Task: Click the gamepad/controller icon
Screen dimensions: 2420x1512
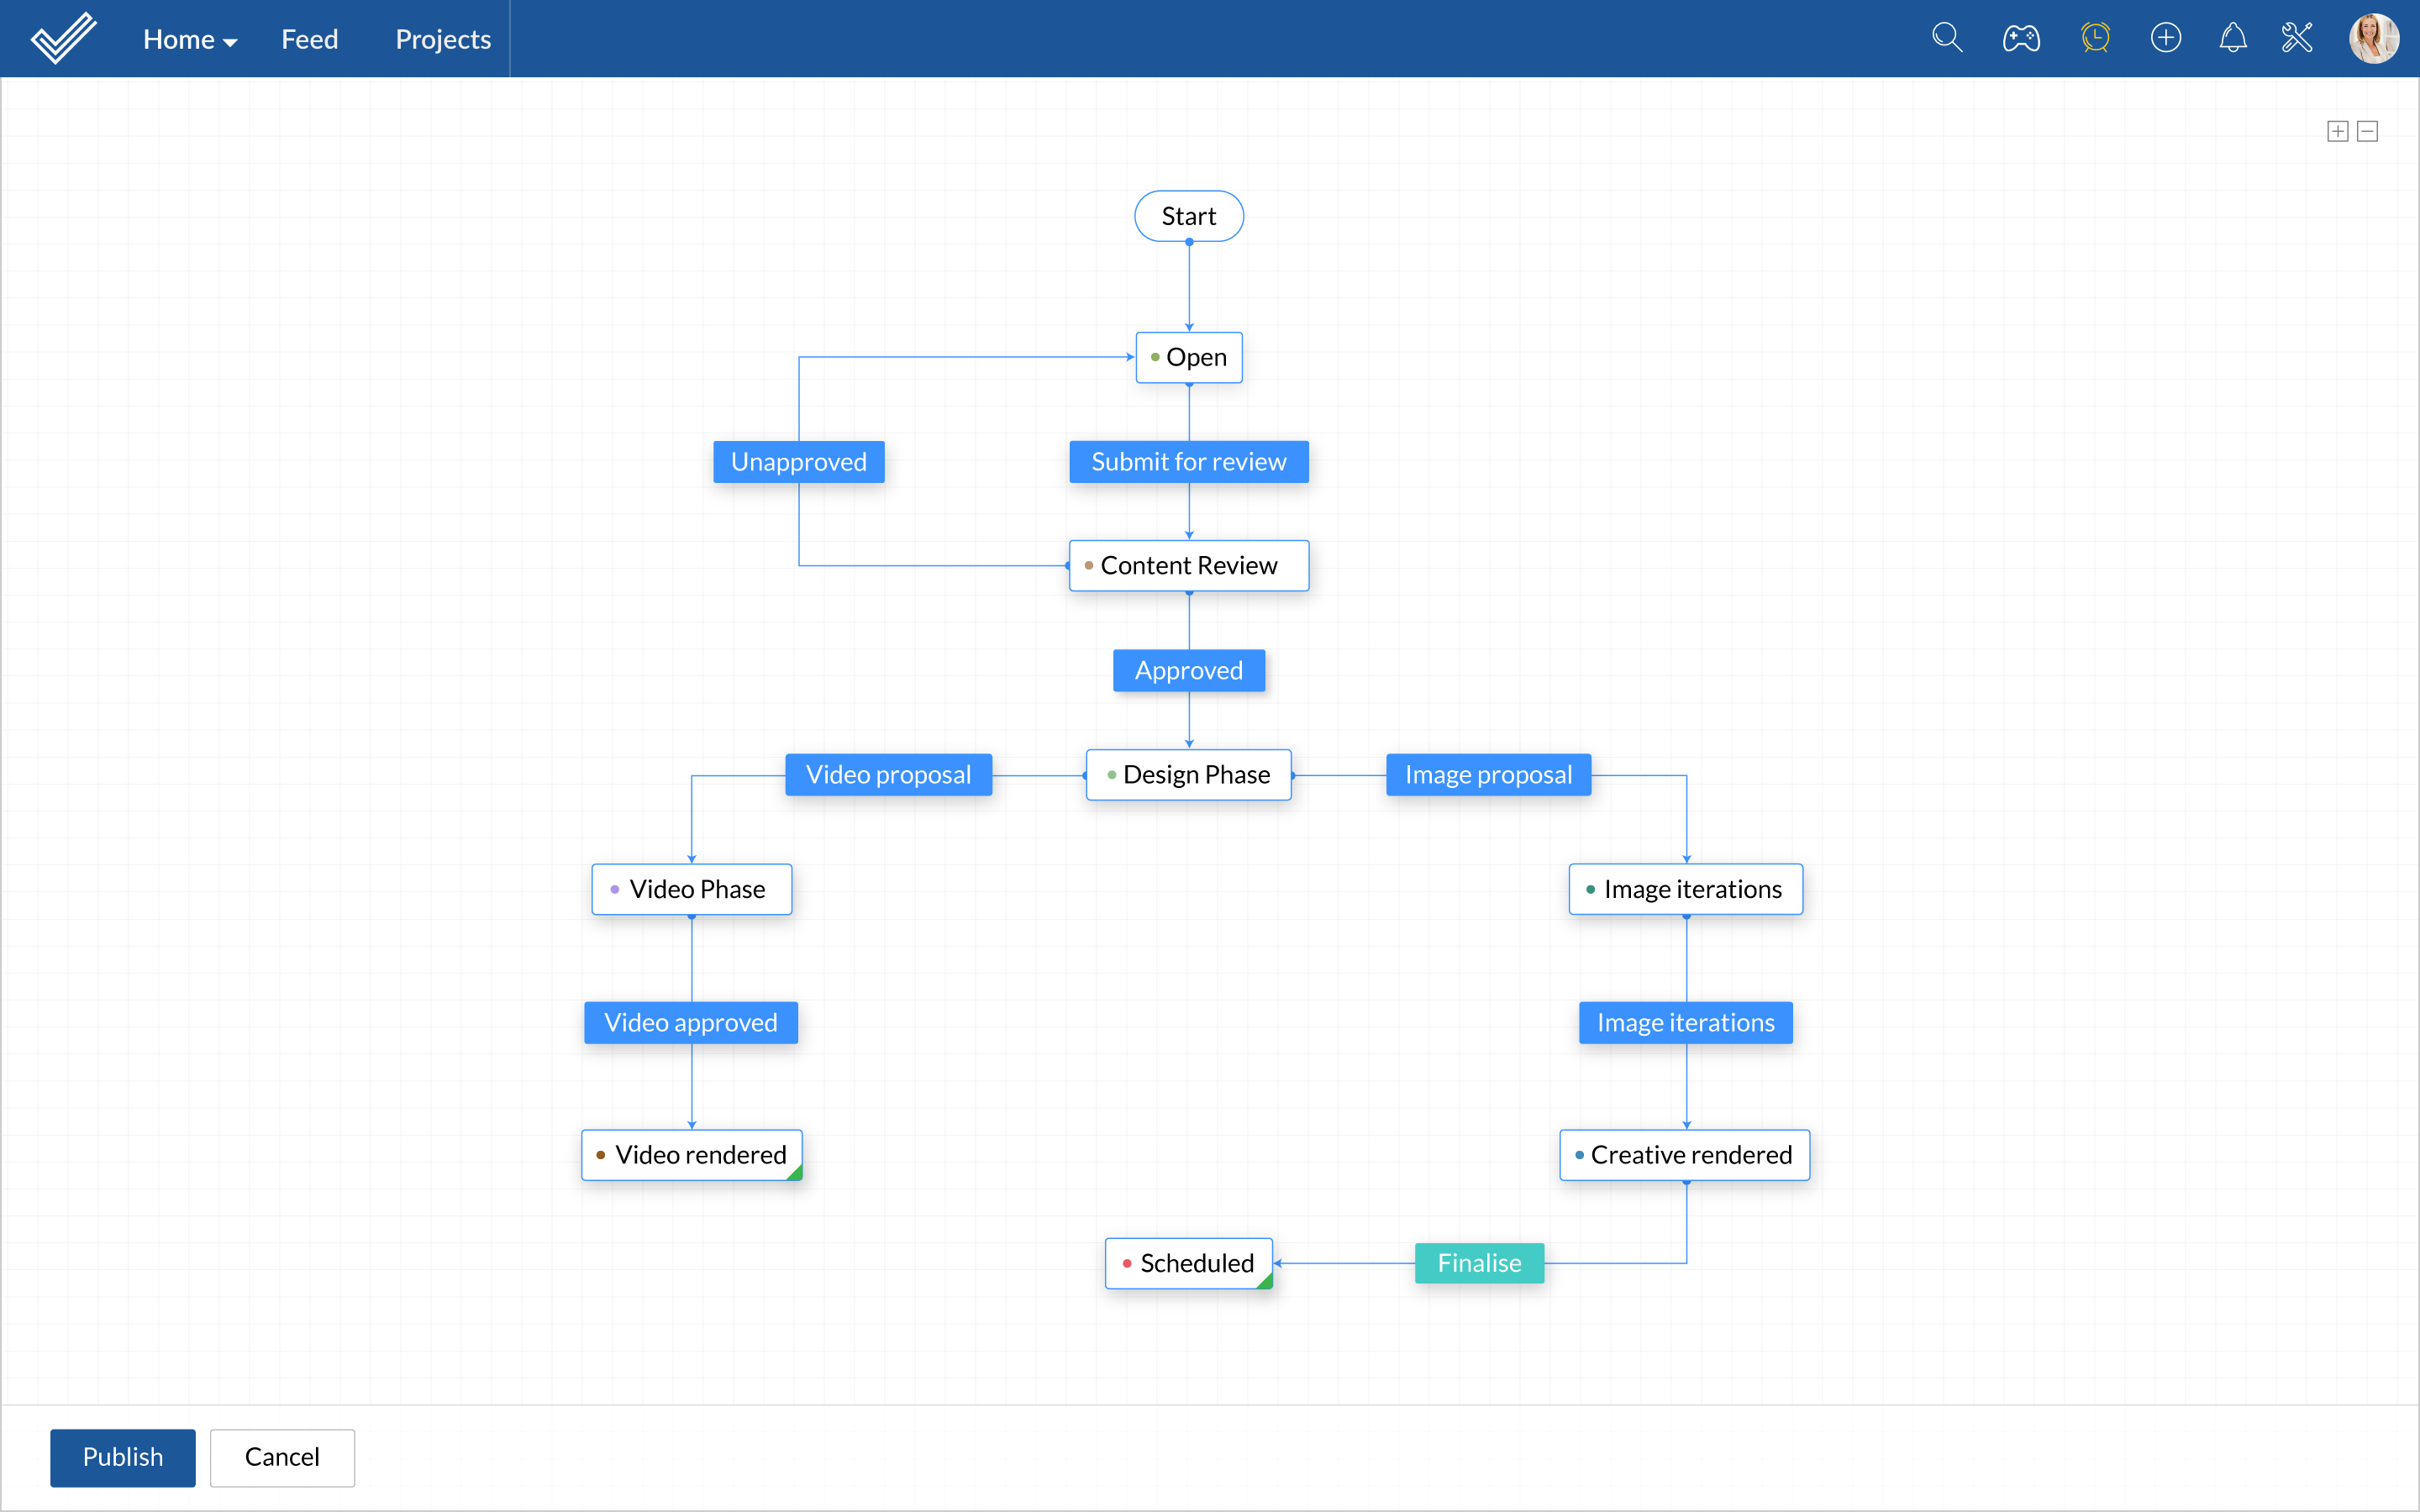Action: [2021, 37]
